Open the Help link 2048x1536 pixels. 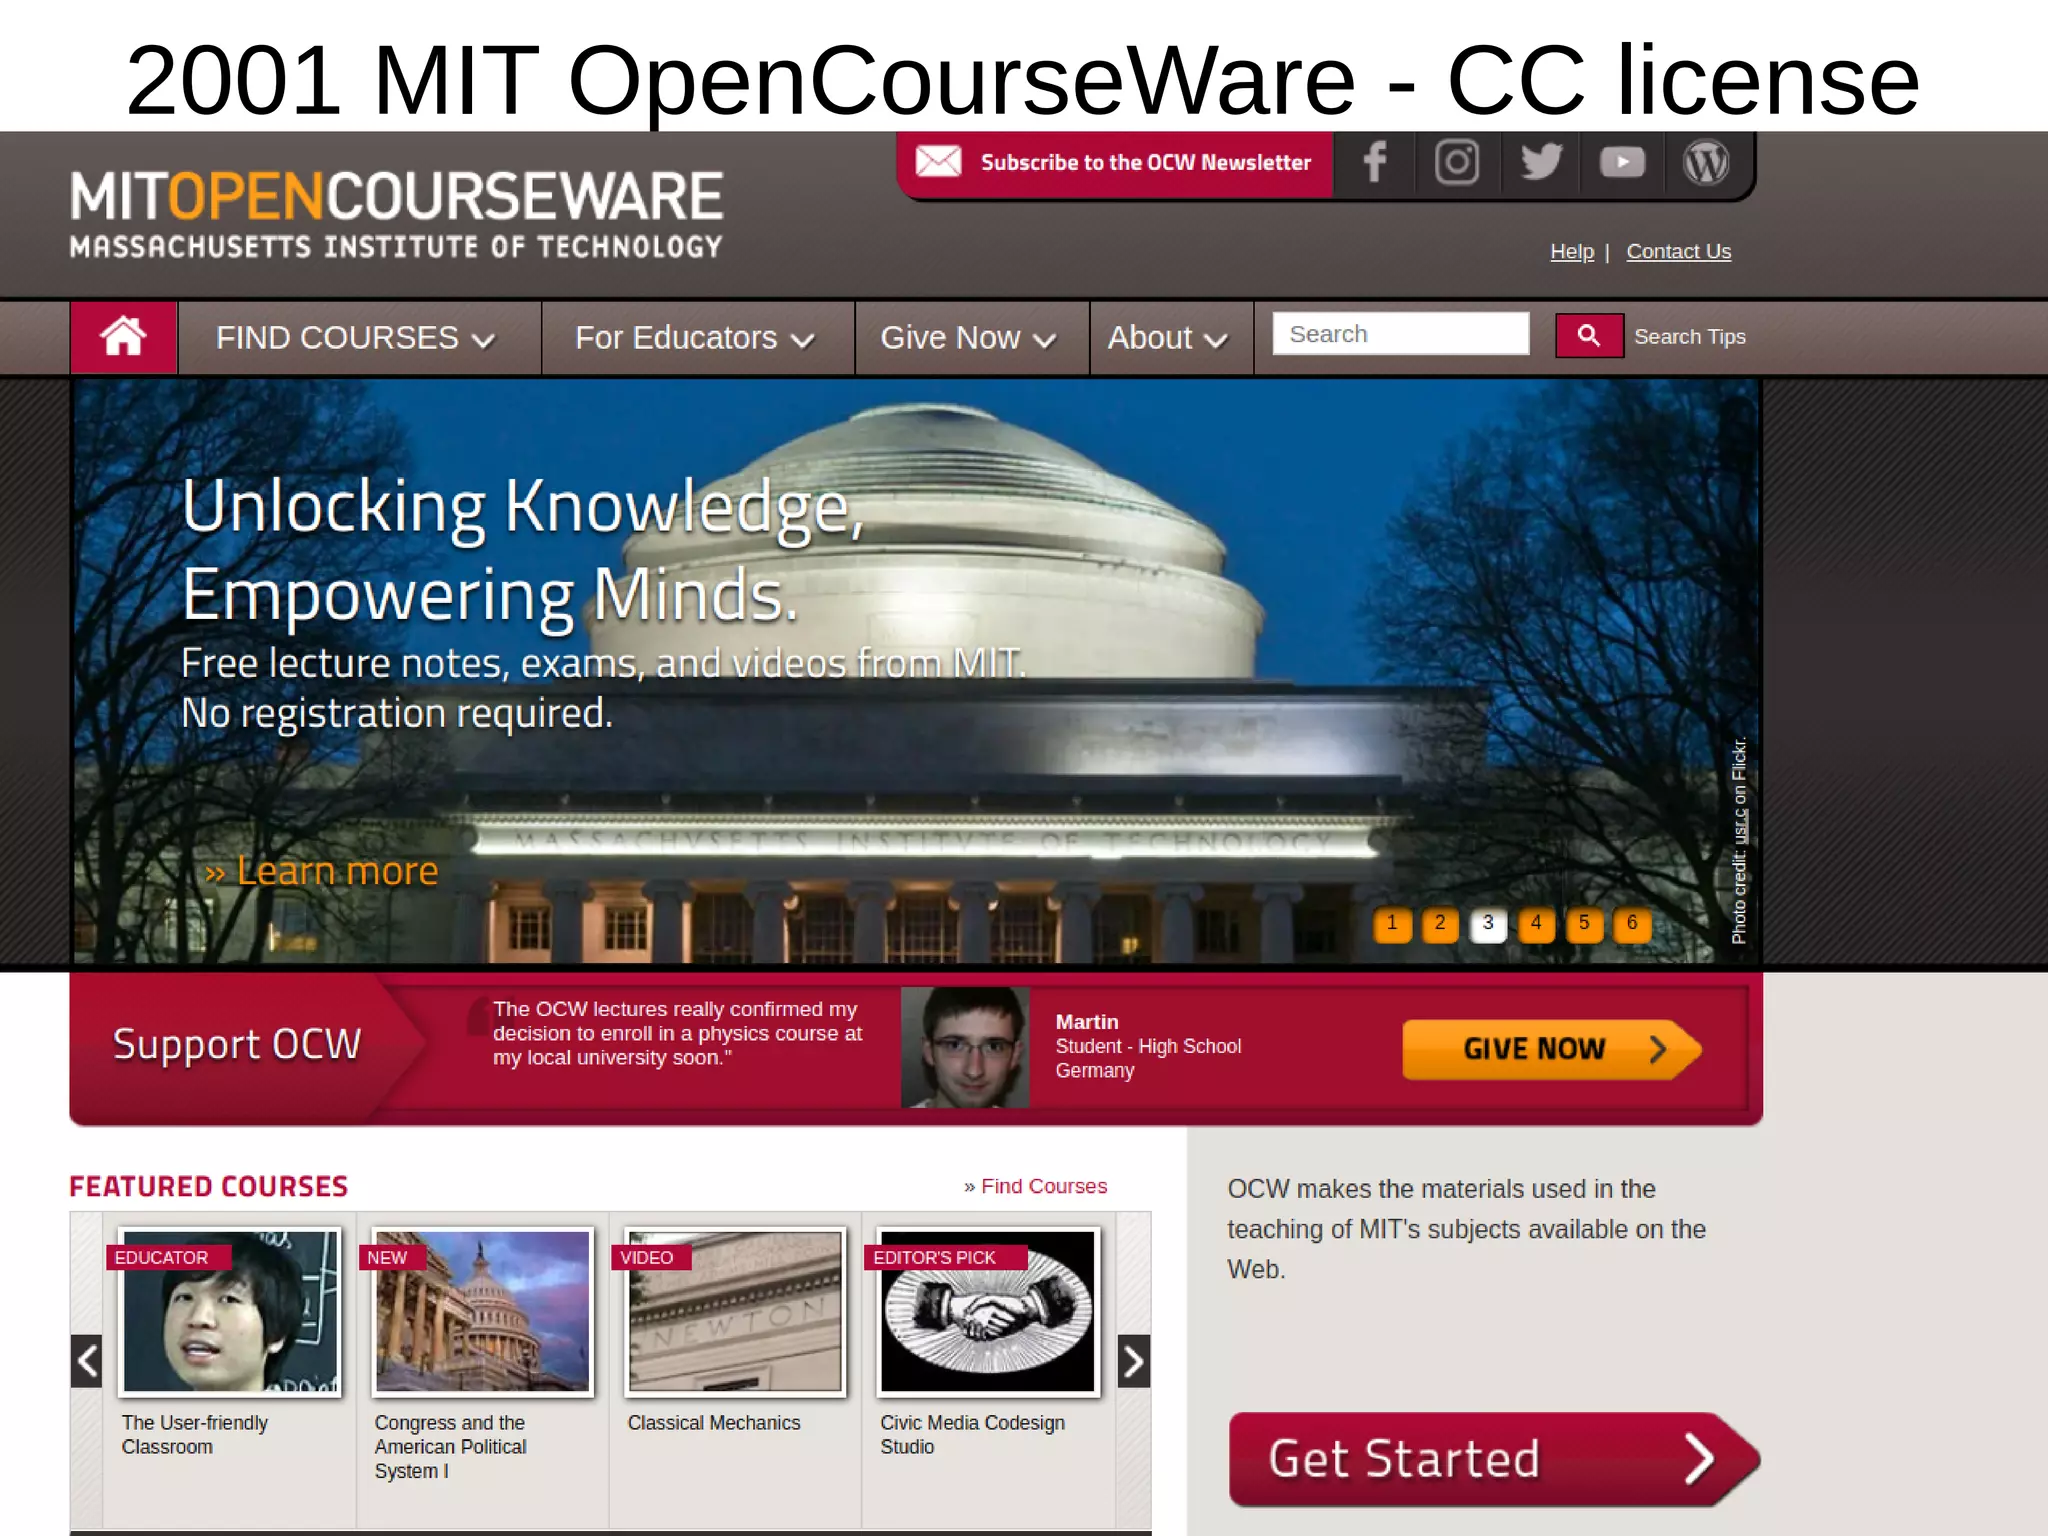pyautogui.click(x=1572, y=251)
